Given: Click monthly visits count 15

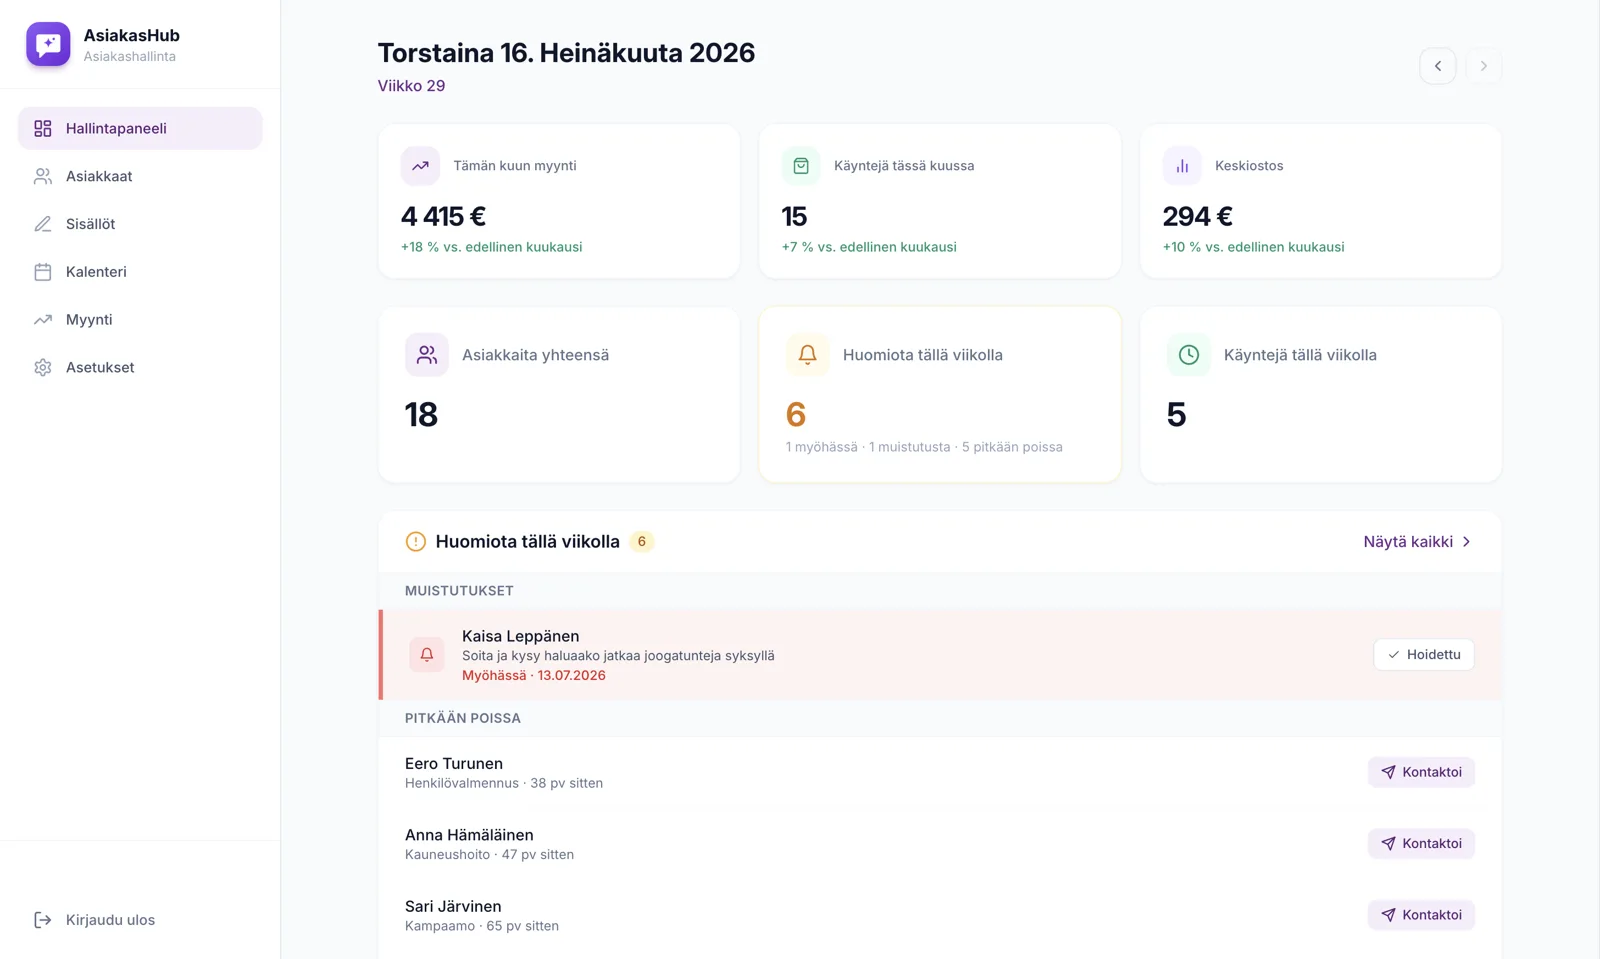Looking at the screenshot, I should click(x=794, y=216).
